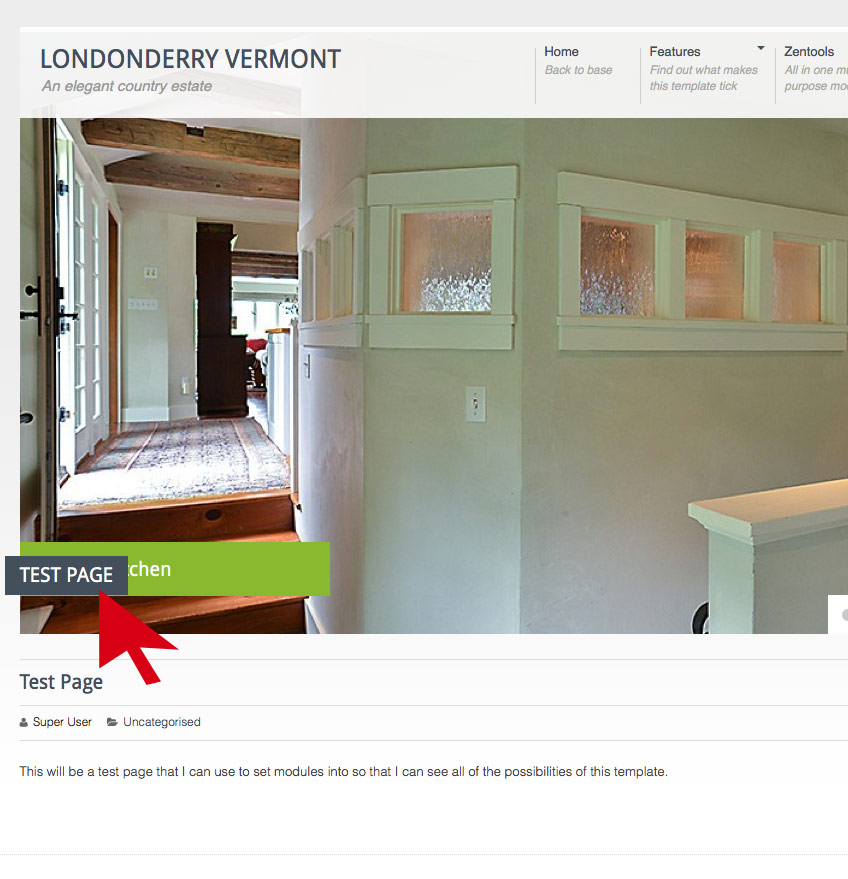This screenshot has width=848, height=879.
Task: Click the slideshow pagination dot
Action: point(845,615)
